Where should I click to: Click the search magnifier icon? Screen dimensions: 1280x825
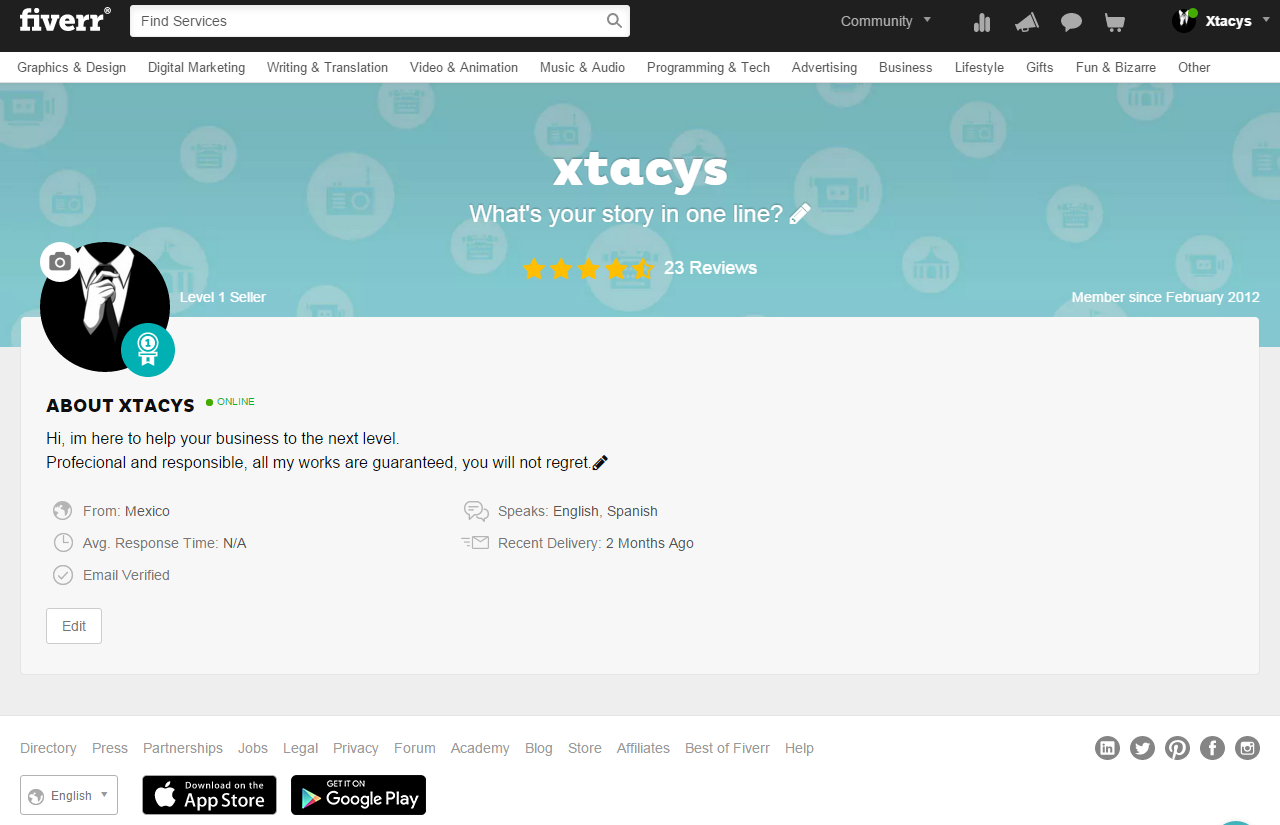pyautogui.click(x=614, y=21)
